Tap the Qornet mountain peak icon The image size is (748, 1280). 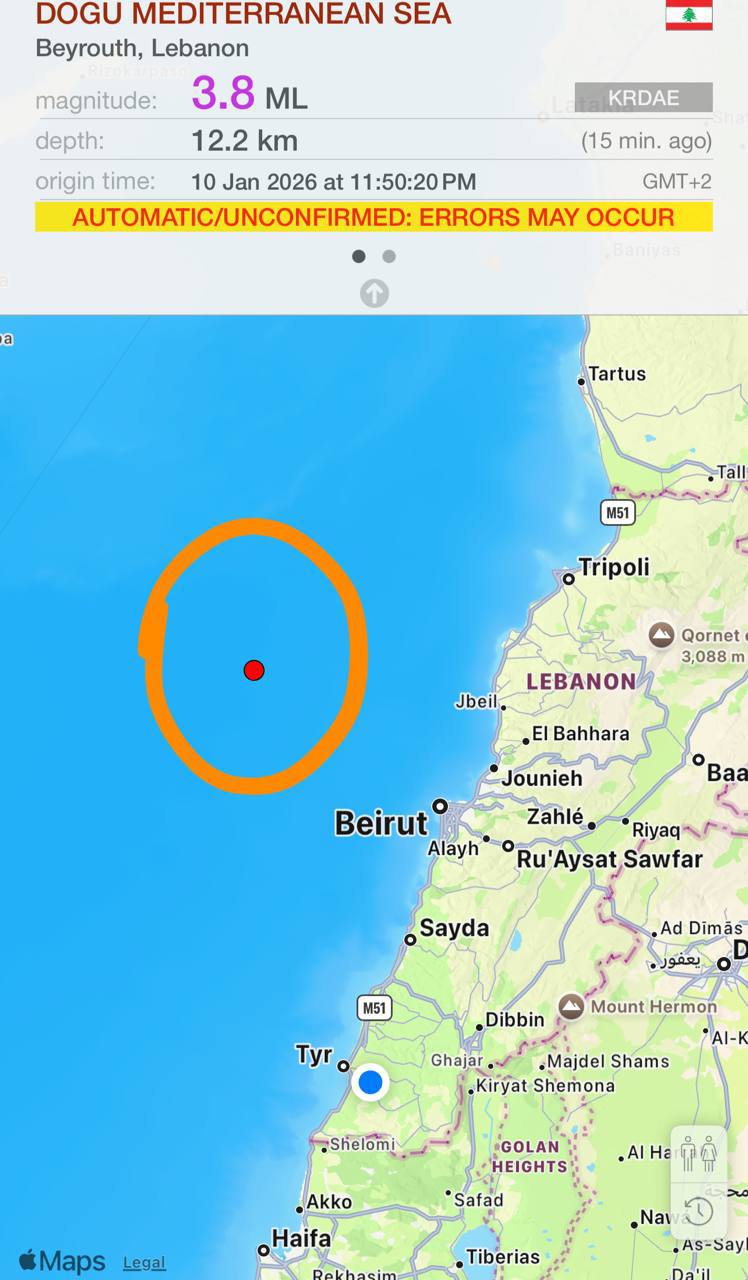coord(661,634)
